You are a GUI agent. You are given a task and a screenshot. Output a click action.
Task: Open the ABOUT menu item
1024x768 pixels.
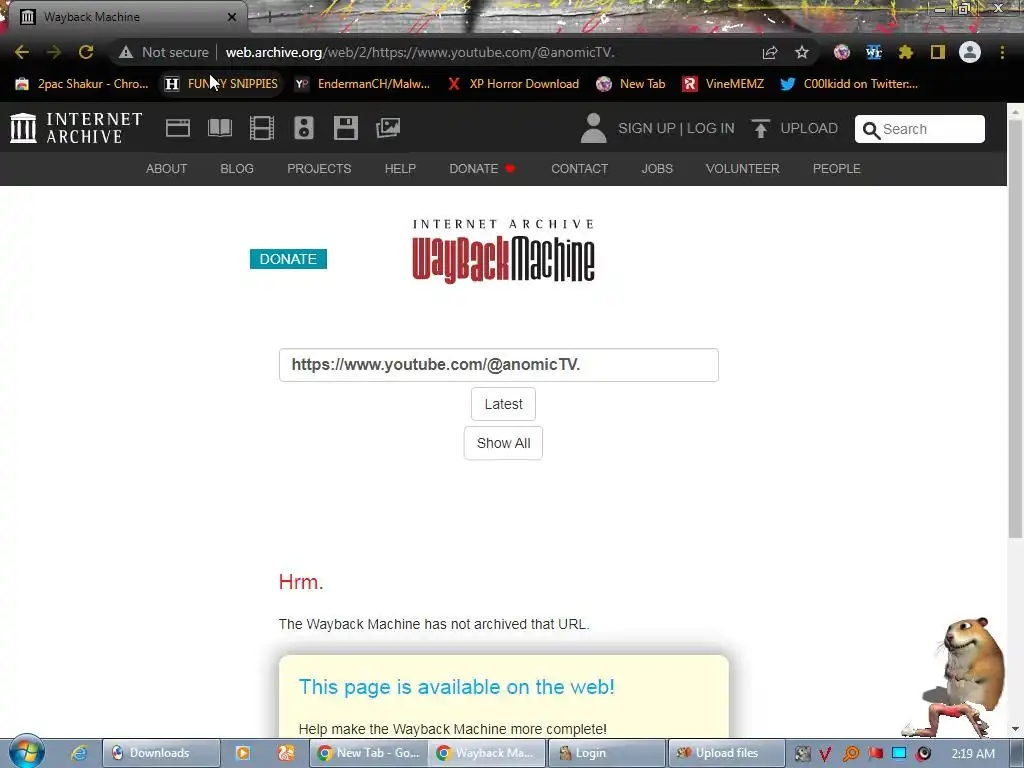167,168
